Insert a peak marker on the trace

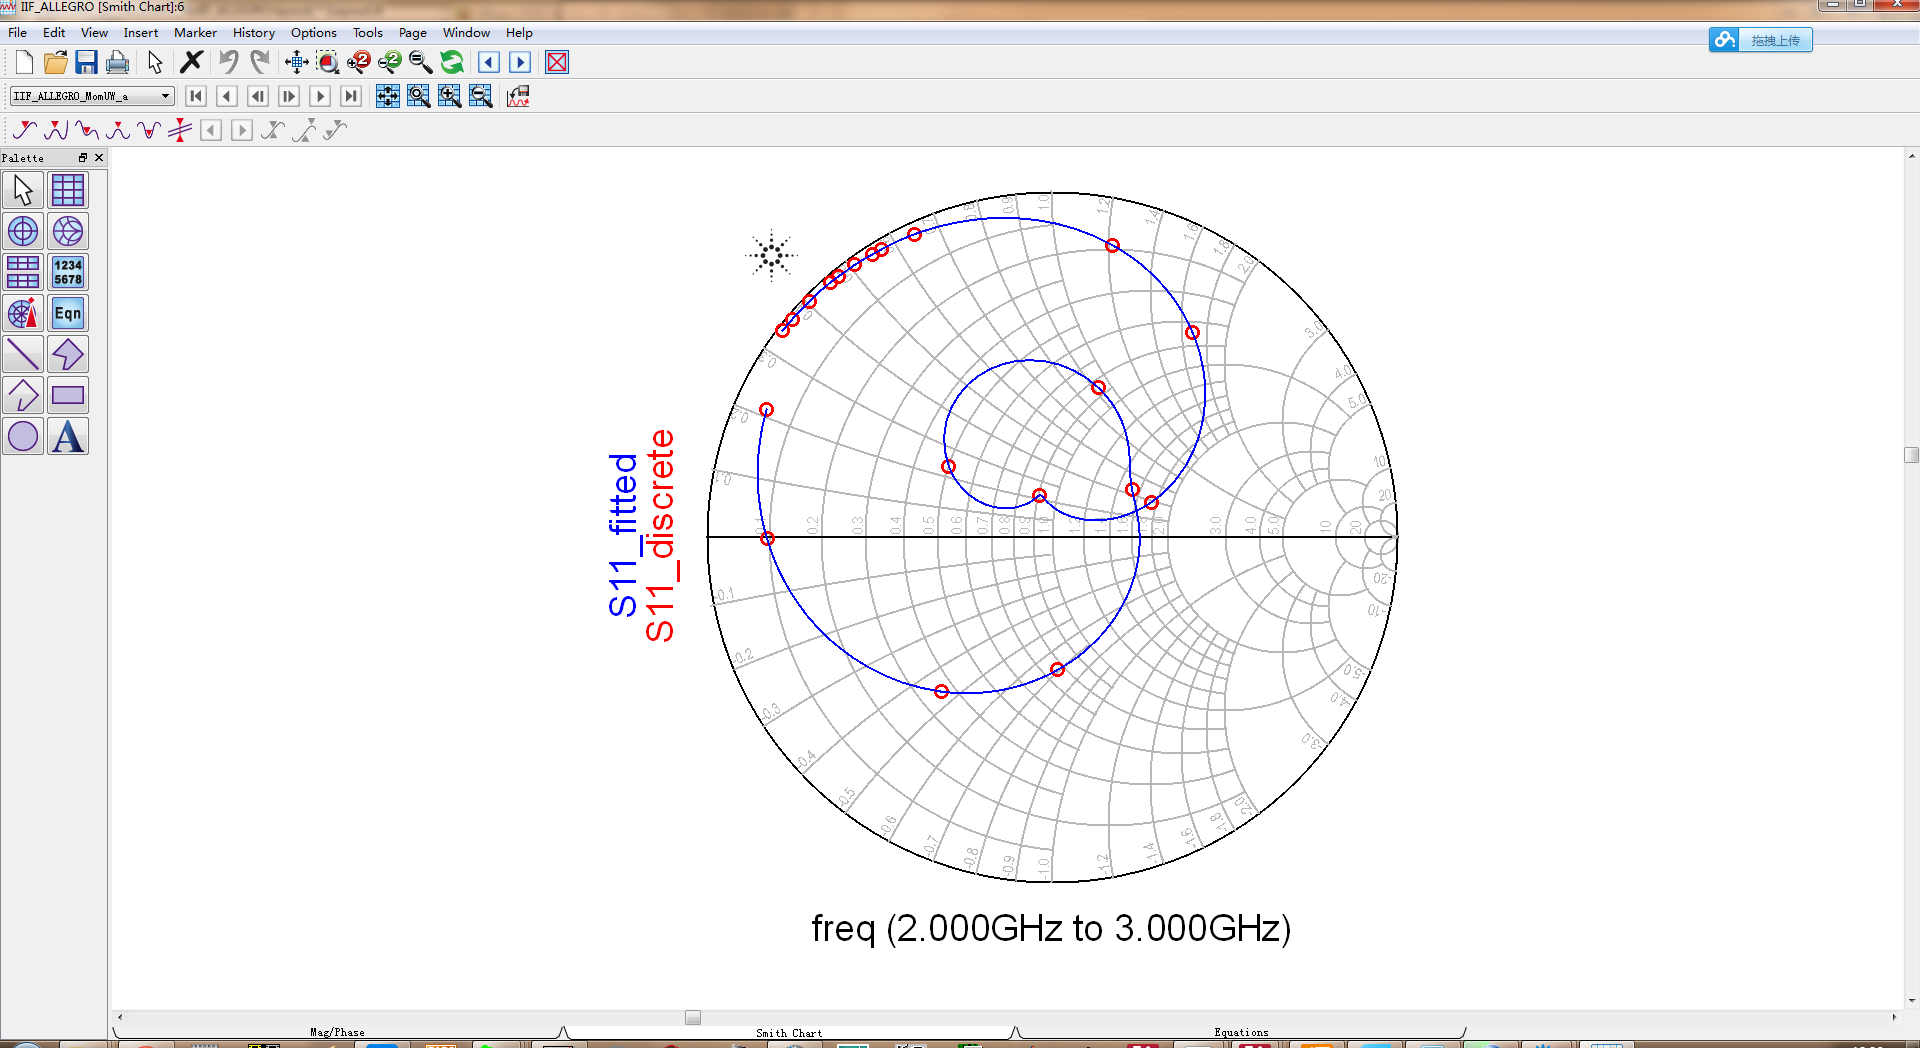pos(56,130)
